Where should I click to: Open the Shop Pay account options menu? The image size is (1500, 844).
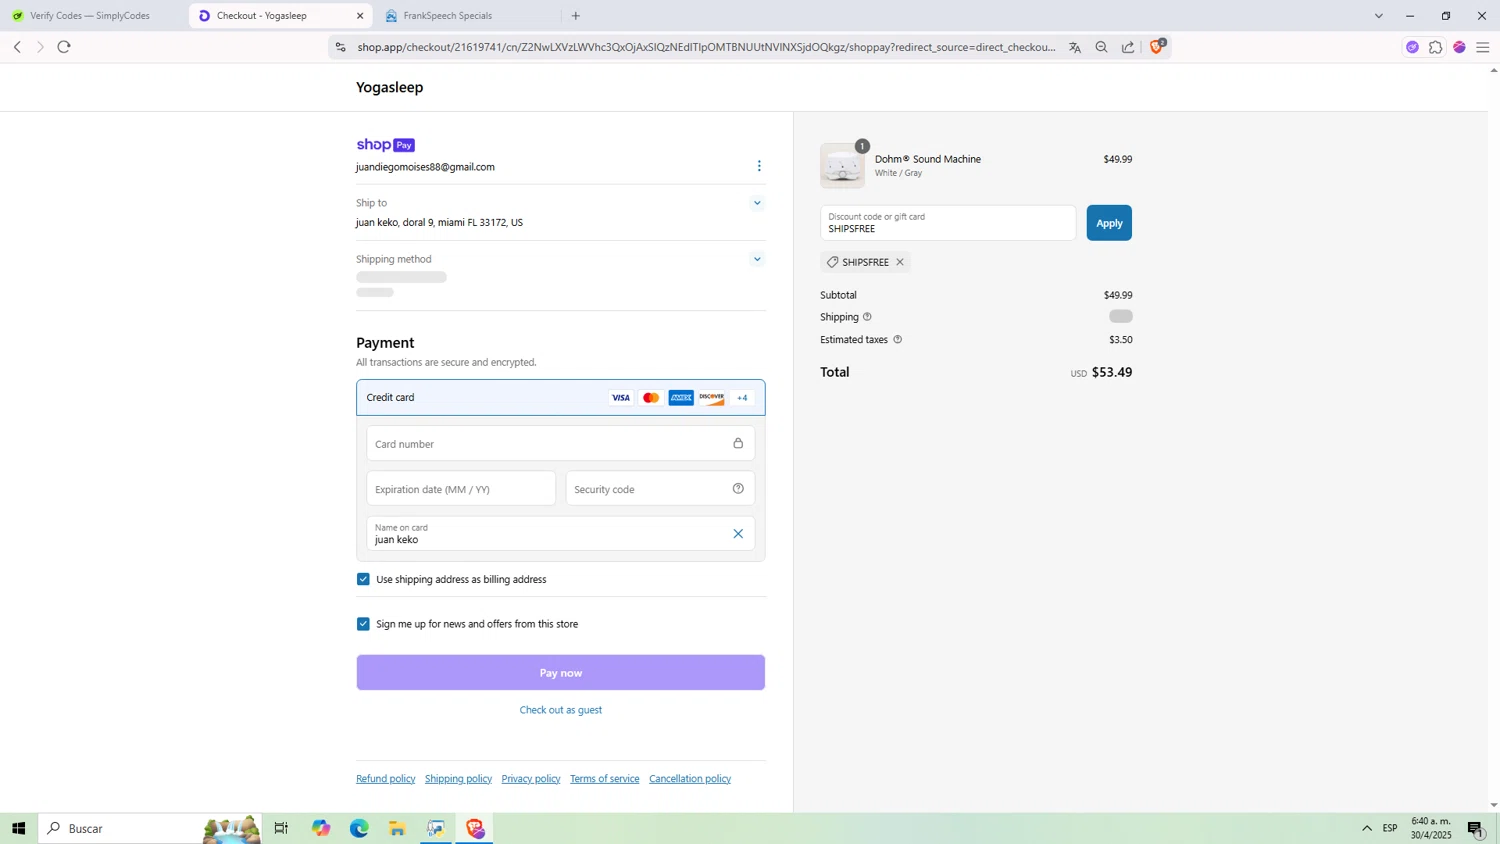pyautogui.click(x=759, y=166)
